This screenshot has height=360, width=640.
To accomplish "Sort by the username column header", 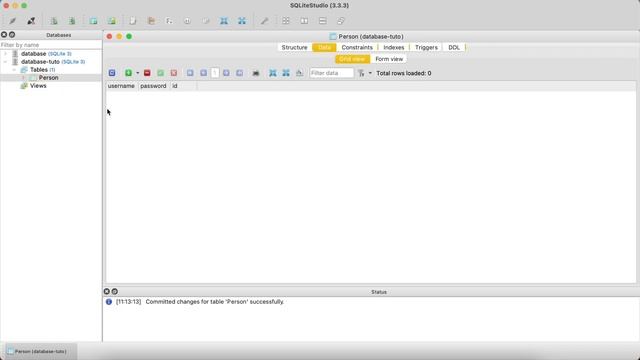I will (x=121, y=86).
